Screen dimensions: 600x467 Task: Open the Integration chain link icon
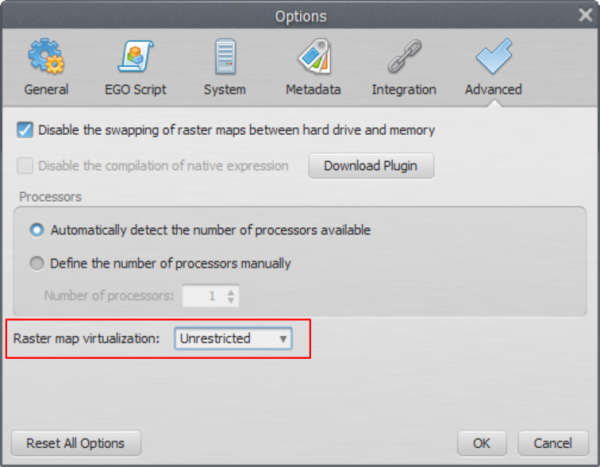point(404,56)
